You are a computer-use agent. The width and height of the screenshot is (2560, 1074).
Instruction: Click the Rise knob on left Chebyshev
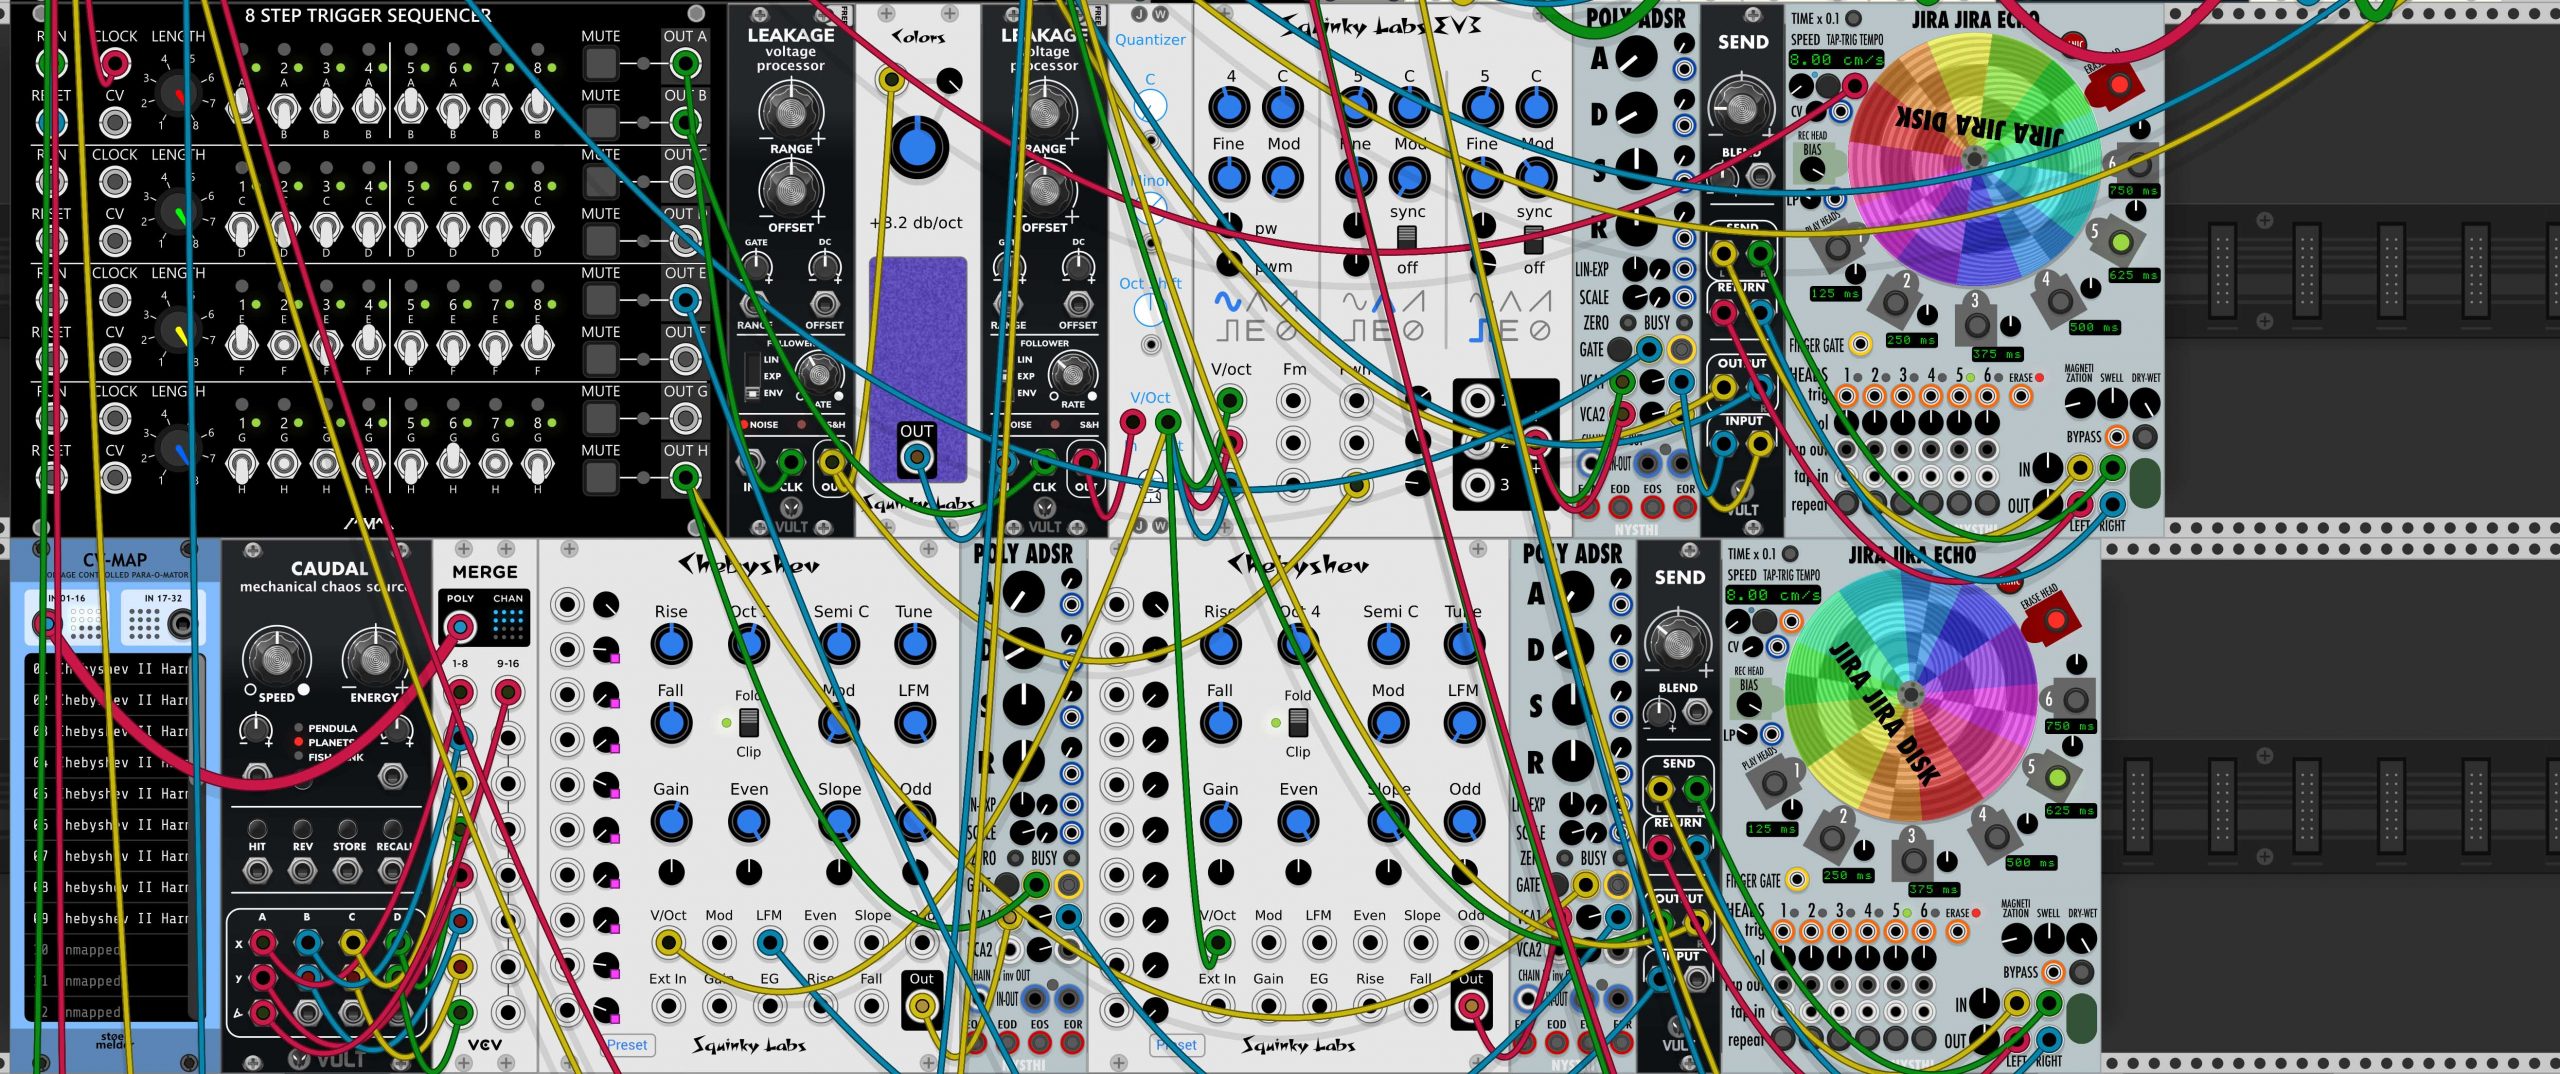671,644
